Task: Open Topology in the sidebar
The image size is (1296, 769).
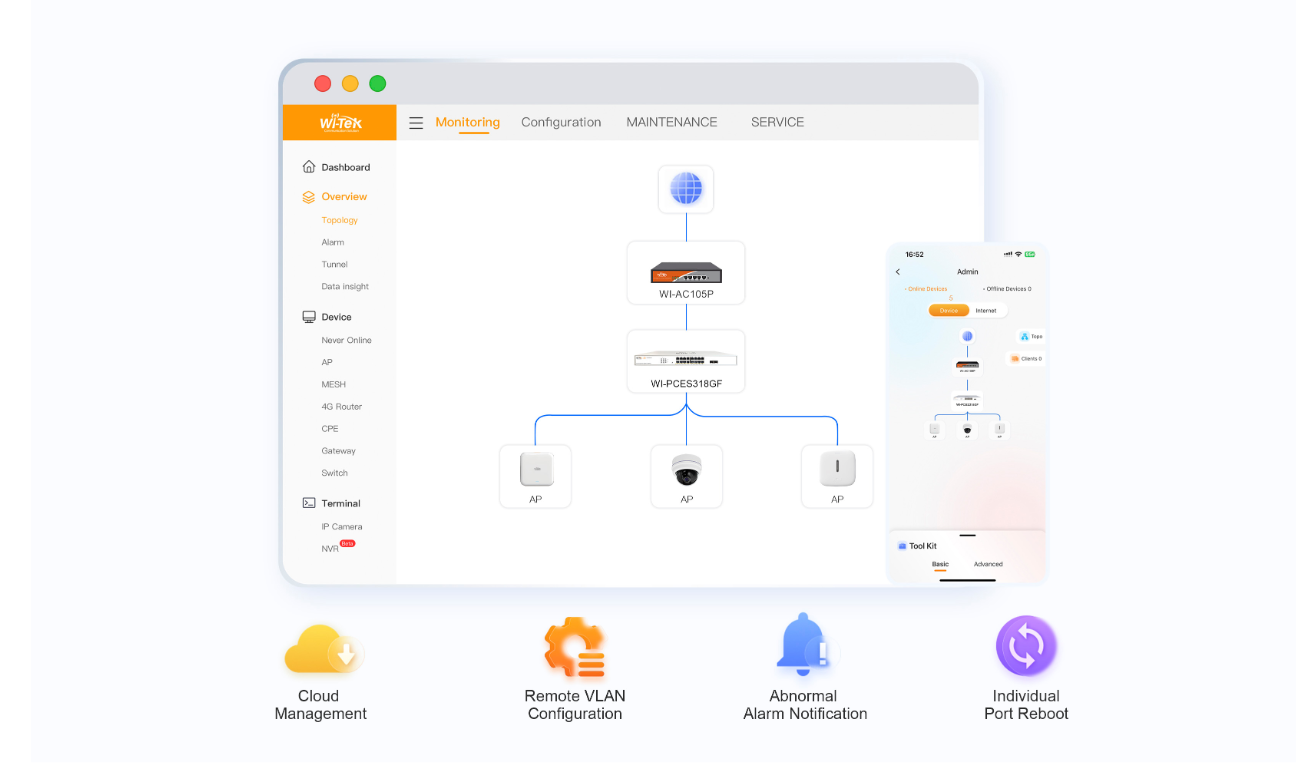Action: [x=340, y=220]
